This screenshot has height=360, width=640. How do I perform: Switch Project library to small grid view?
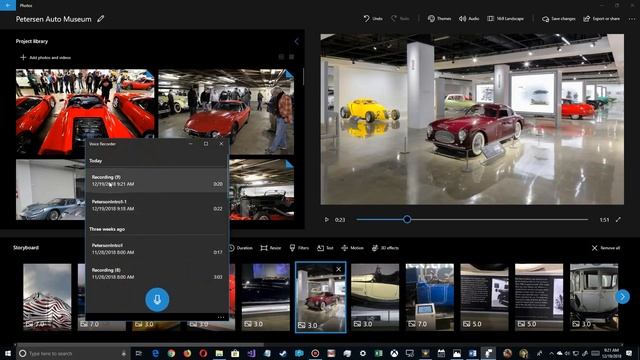291,57
